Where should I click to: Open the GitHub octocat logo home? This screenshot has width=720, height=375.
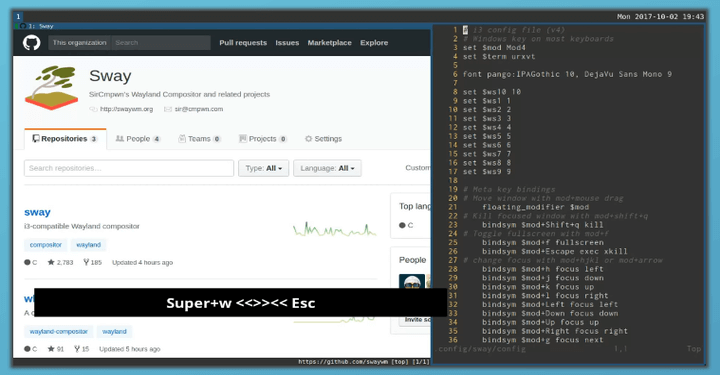32,43
